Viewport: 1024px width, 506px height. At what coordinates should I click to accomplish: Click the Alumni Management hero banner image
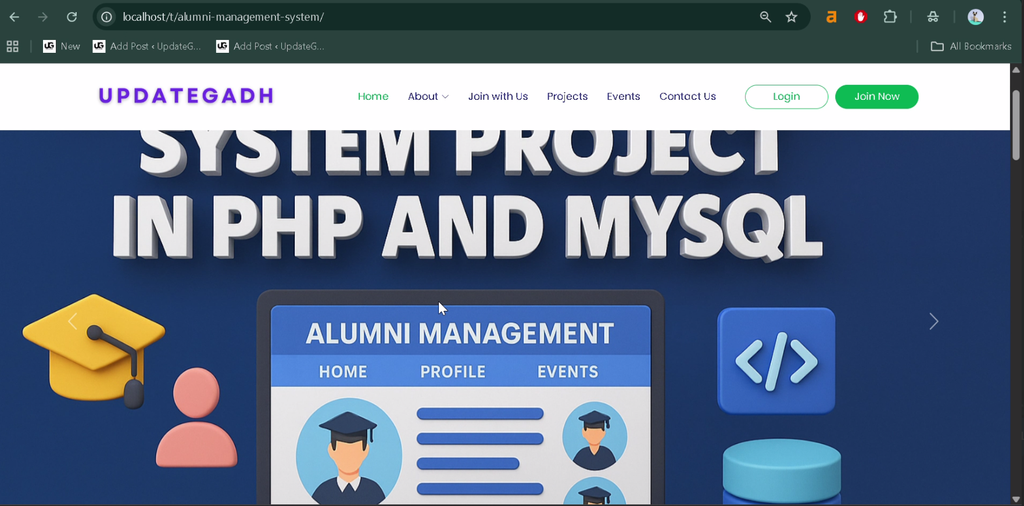coord(505,317)
